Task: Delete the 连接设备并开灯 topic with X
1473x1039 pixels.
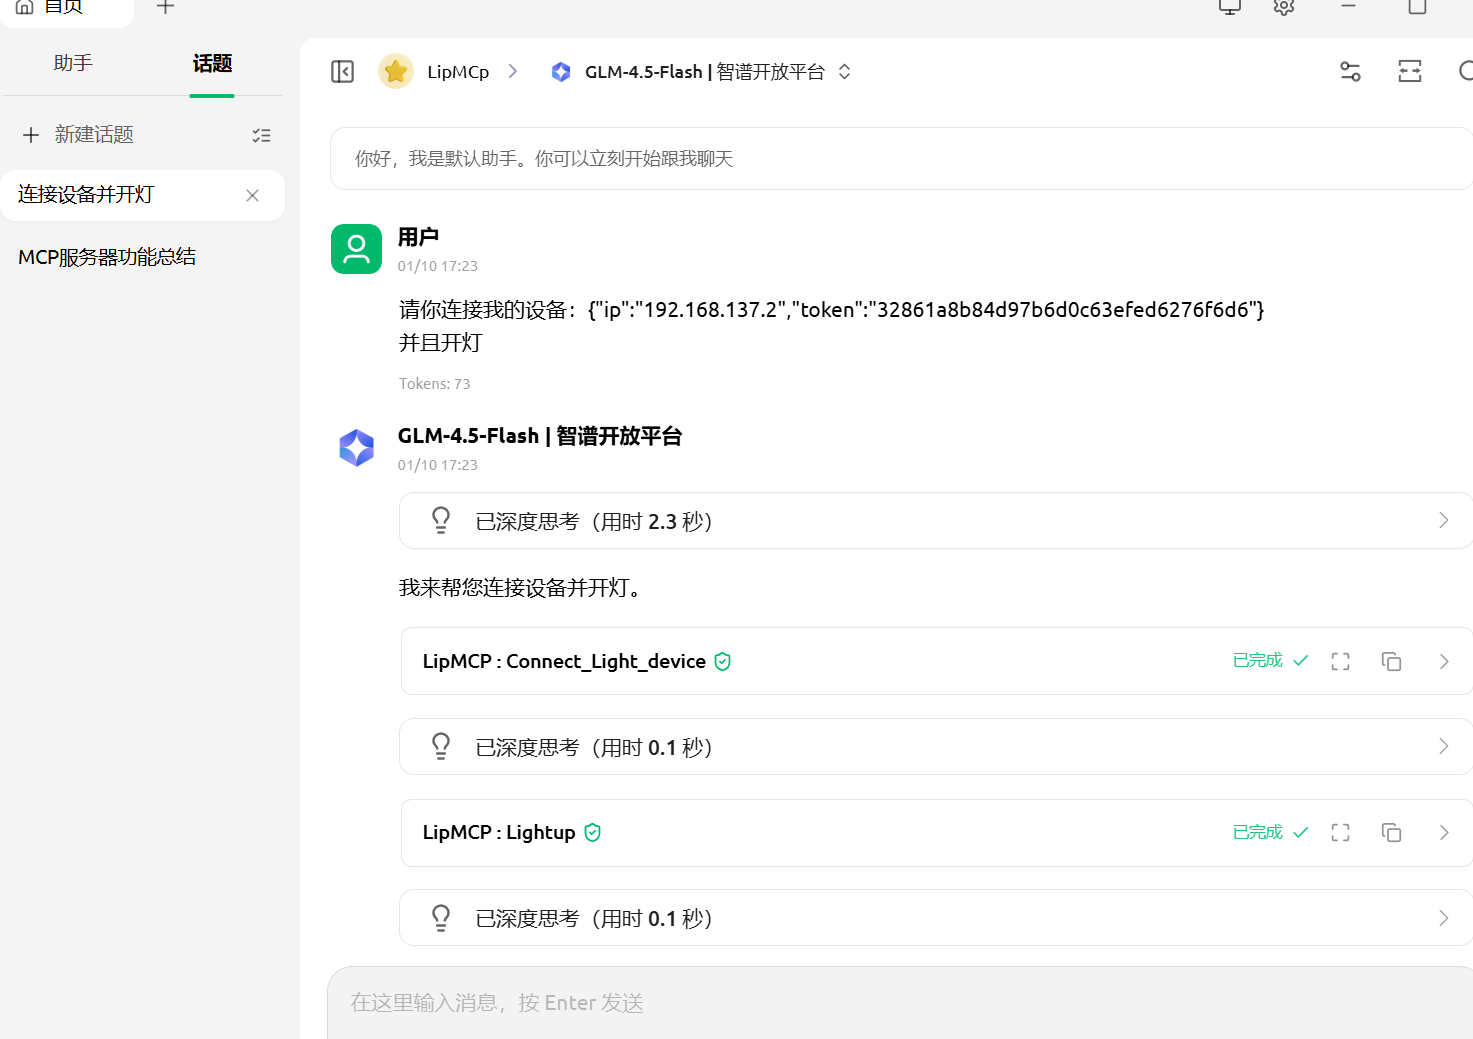Action: (252, 196)
